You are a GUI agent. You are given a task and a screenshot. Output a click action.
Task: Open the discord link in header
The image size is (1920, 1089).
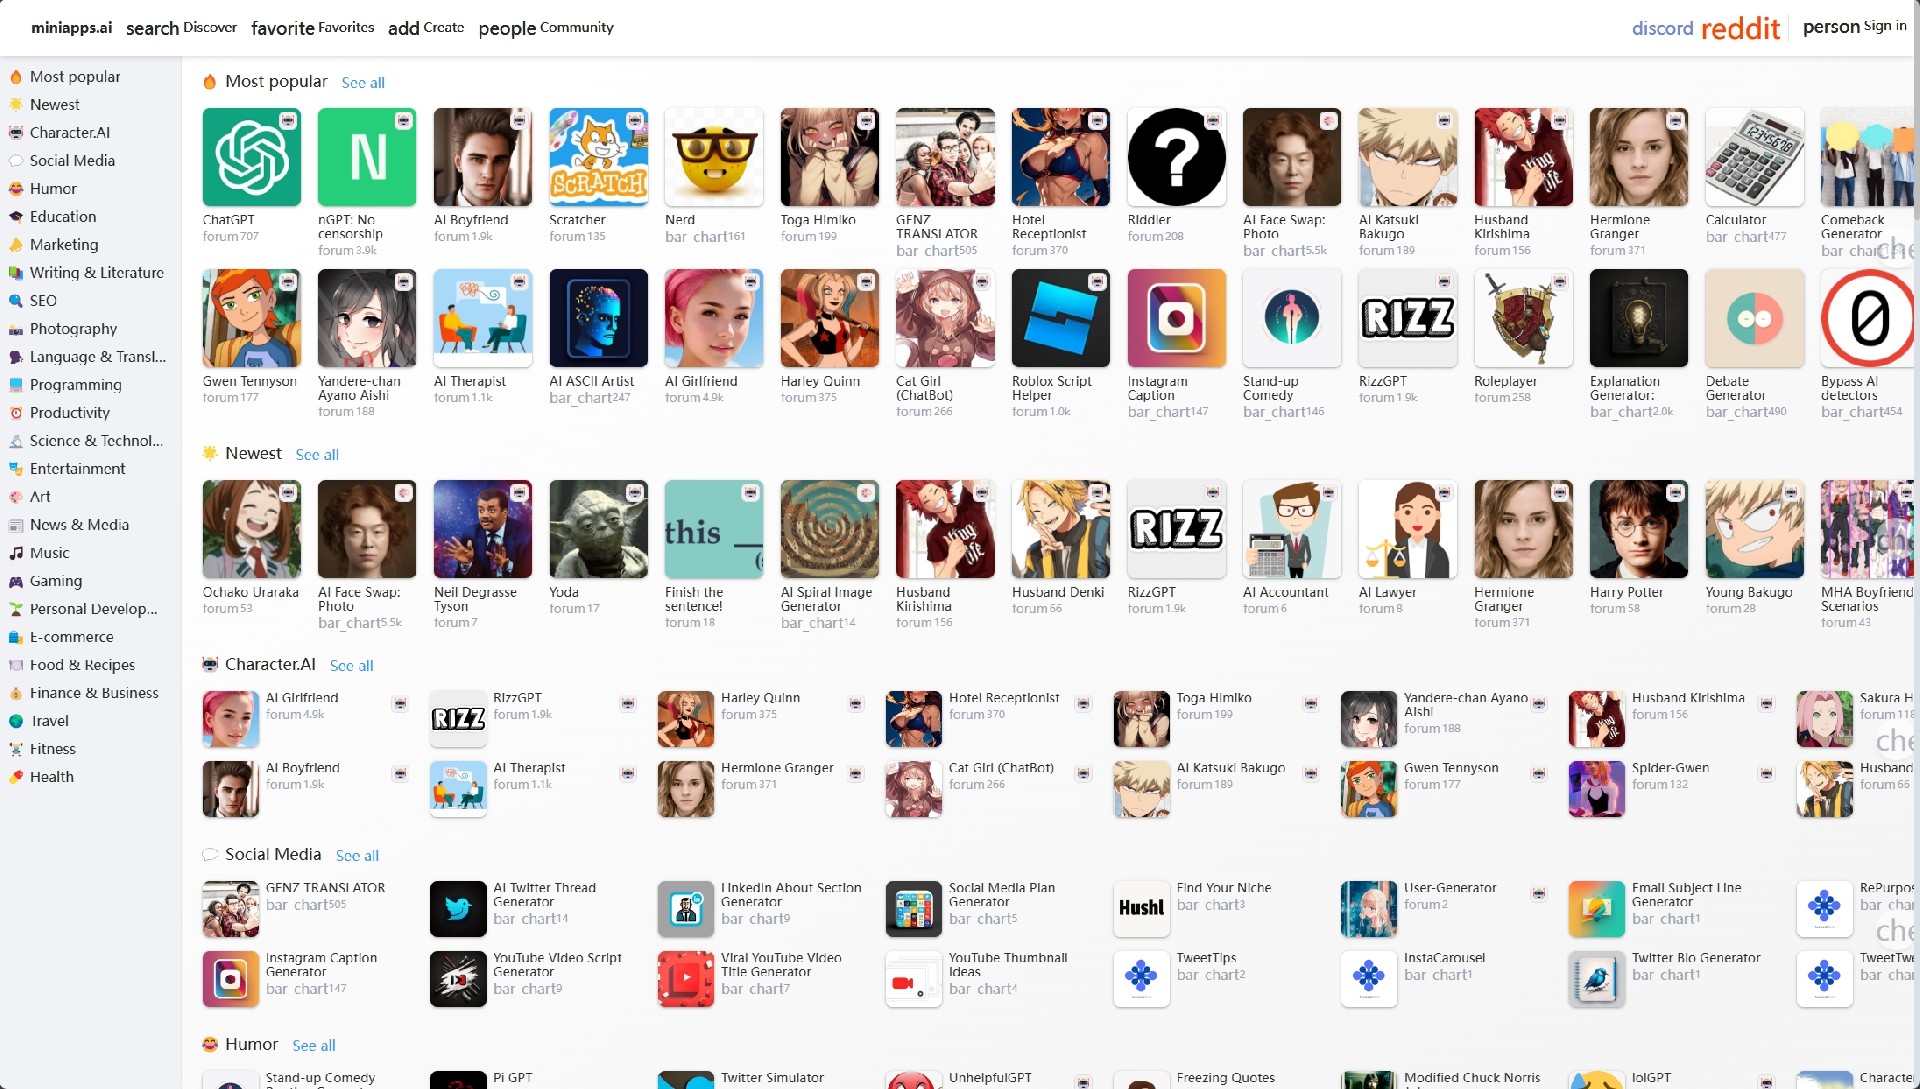(x=1662, y=28)
